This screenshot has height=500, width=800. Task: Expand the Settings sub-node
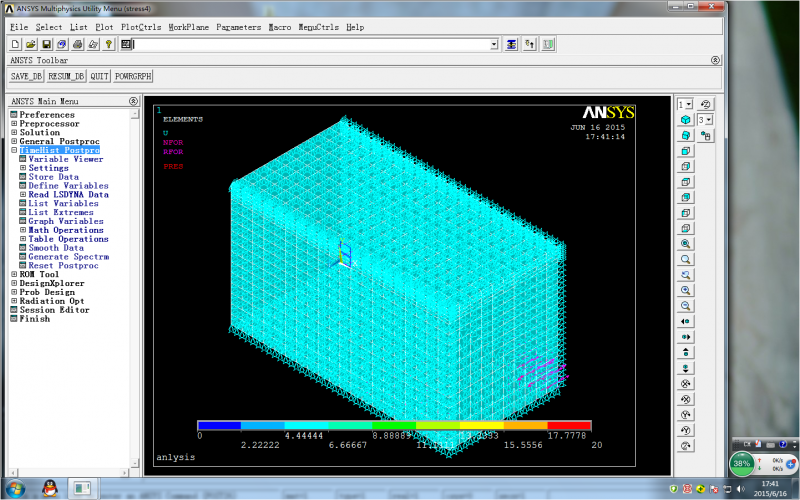click(x=23, y=168)
